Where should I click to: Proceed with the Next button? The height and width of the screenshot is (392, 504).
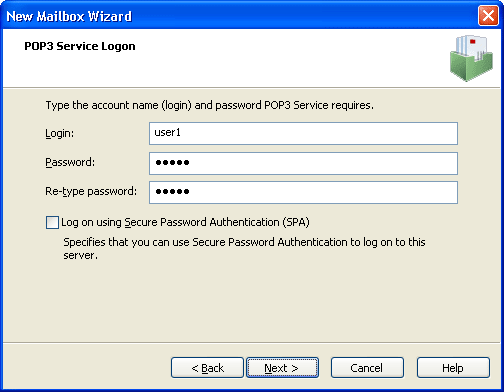[x=282, y=368]
